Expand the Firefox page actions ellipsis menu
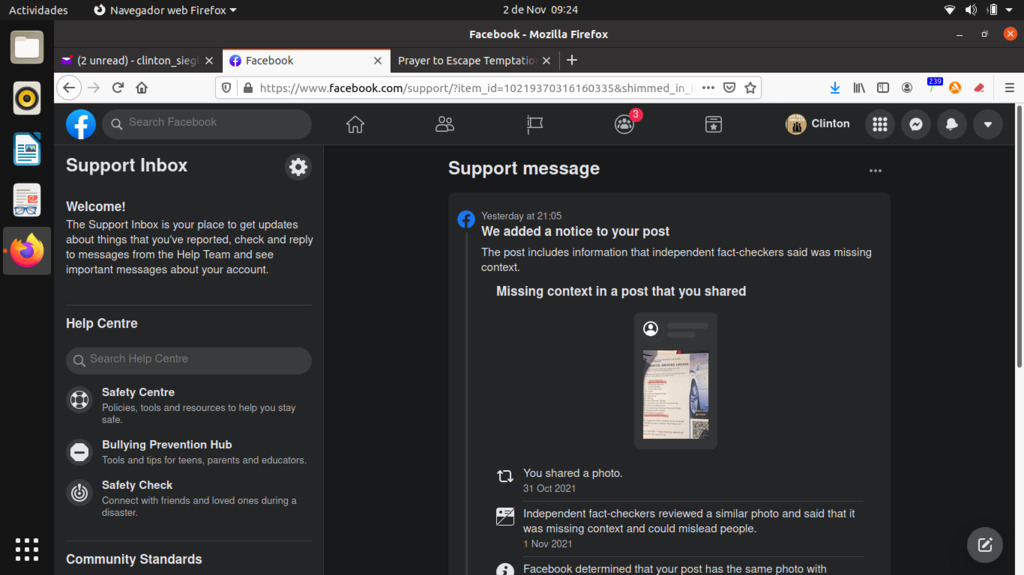Viewport: 1024px width, 575px height. (x=708, y=88)
